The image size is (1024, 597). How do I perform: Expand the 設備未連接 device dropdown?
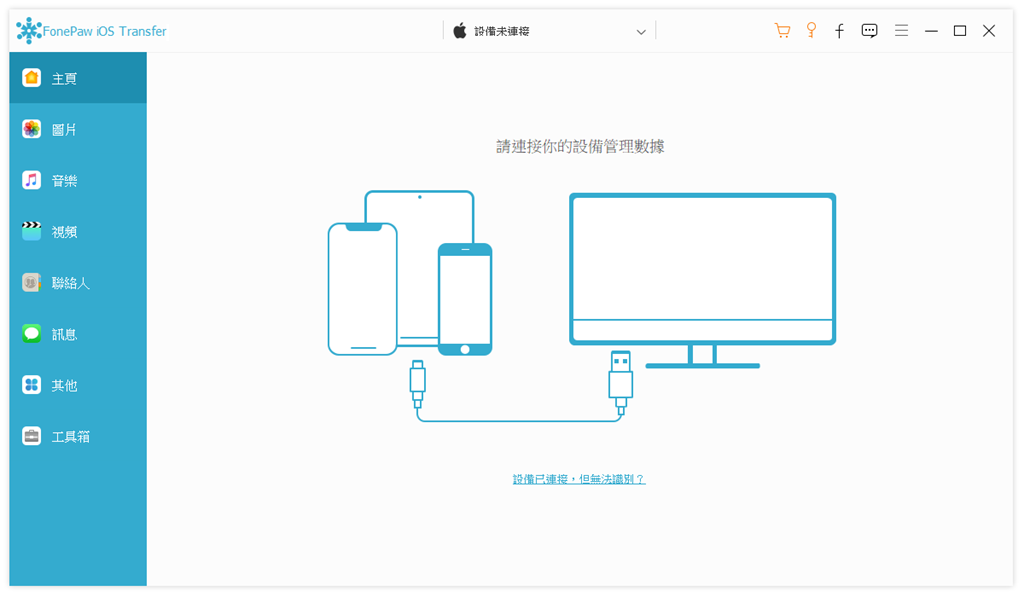coord(549,31)
